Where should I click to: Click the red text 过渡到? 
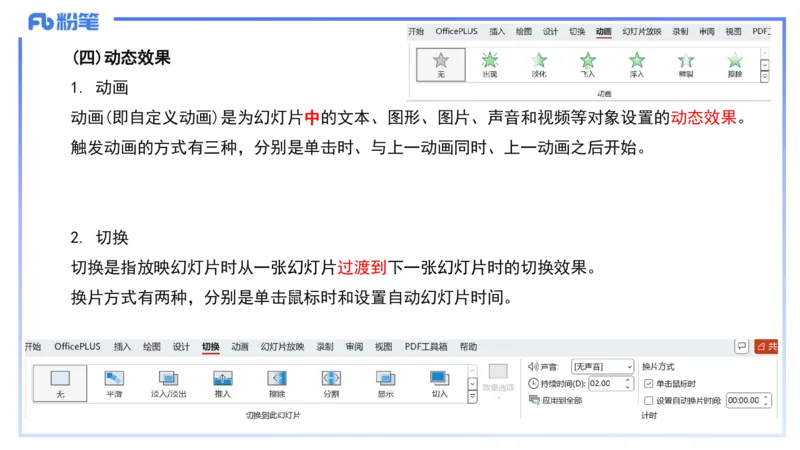coord(362,267)
